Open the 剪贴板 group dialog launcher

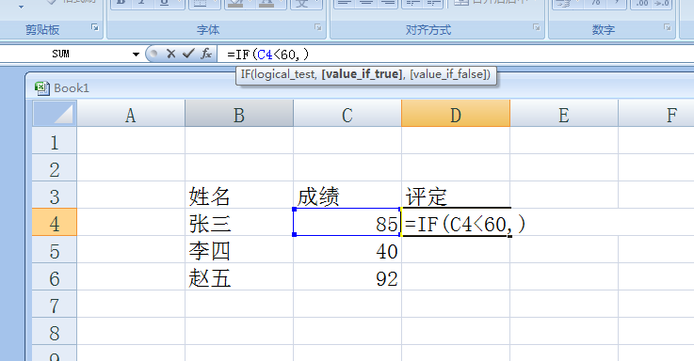tap(95, 27)
